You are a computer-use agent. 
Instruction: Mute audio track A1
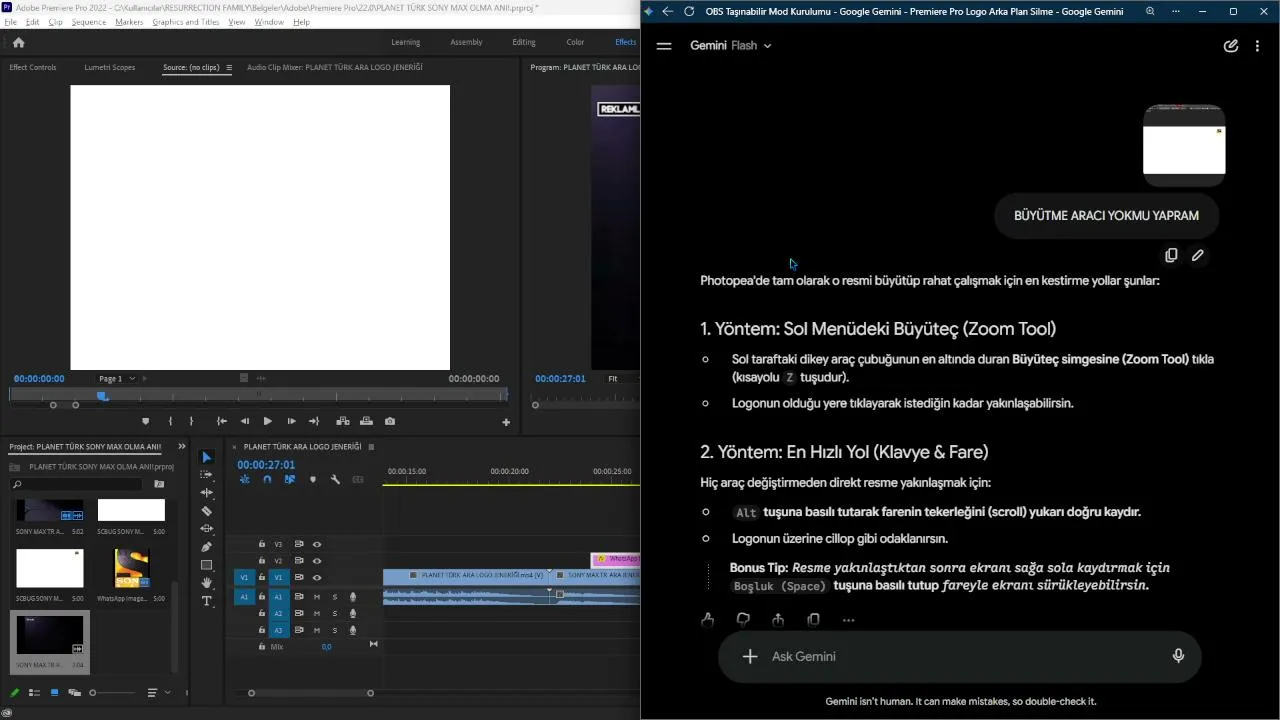(317, 597)
